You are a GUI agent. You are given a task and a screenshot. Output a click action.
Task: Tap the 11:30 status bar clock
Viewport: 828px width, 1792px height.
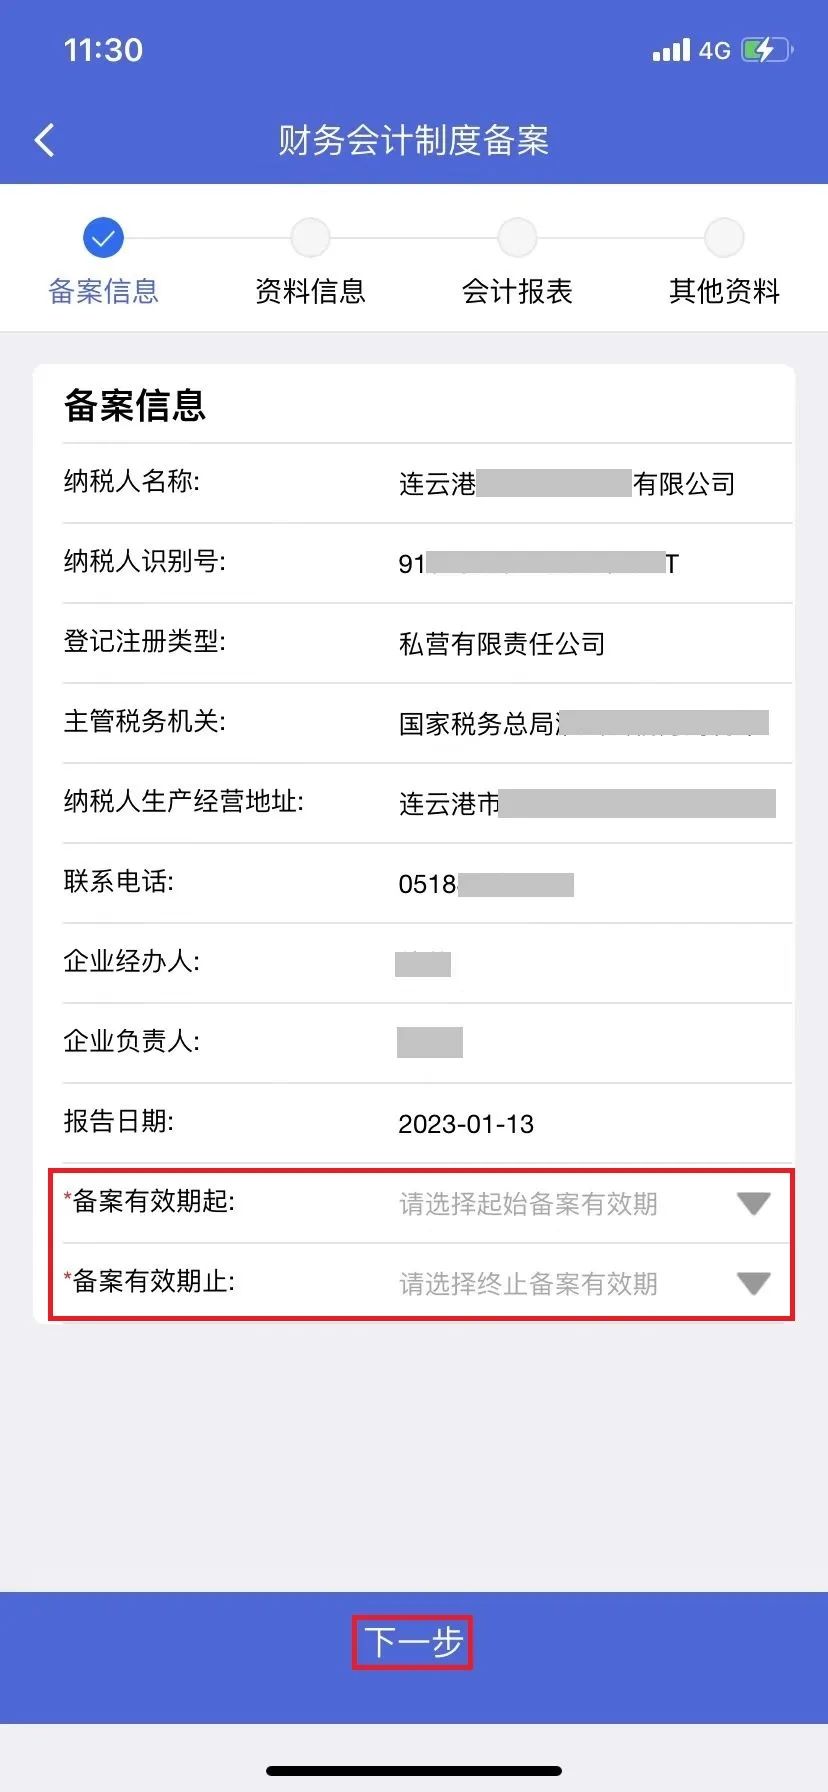pos(103,50)
